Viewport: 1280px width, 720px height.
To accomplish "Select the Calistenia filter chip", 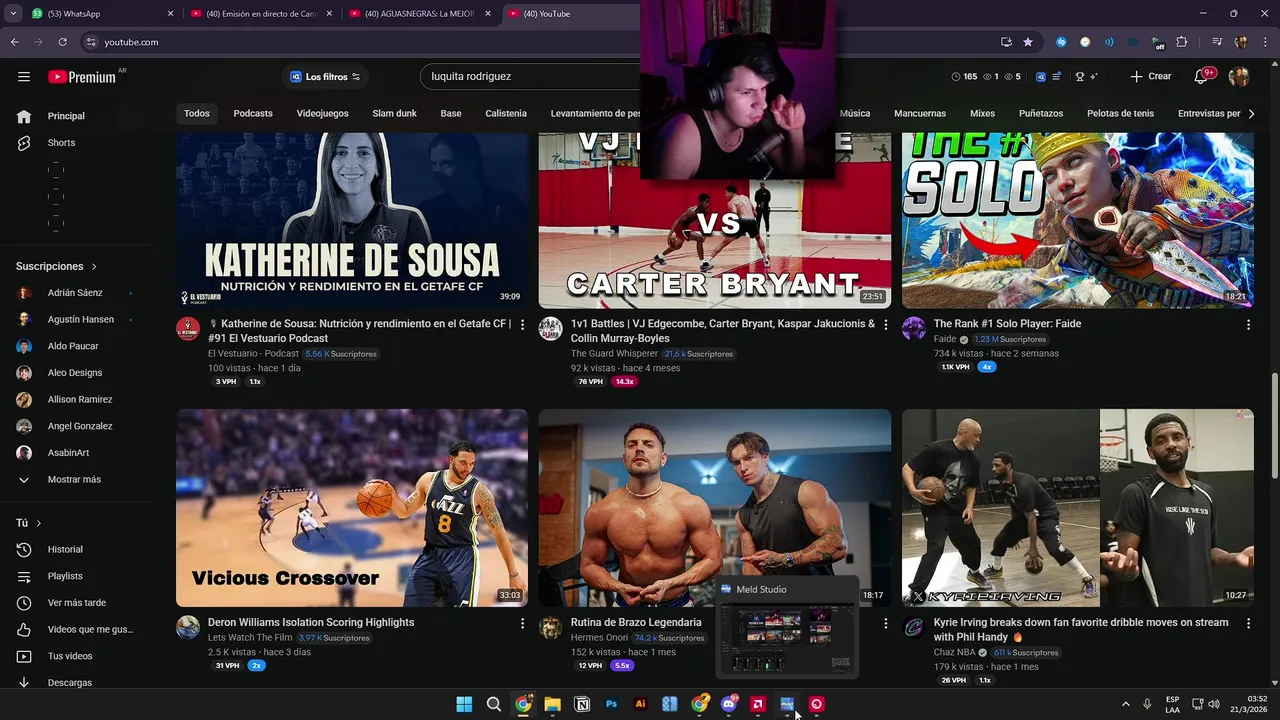I will click(506, 114).
